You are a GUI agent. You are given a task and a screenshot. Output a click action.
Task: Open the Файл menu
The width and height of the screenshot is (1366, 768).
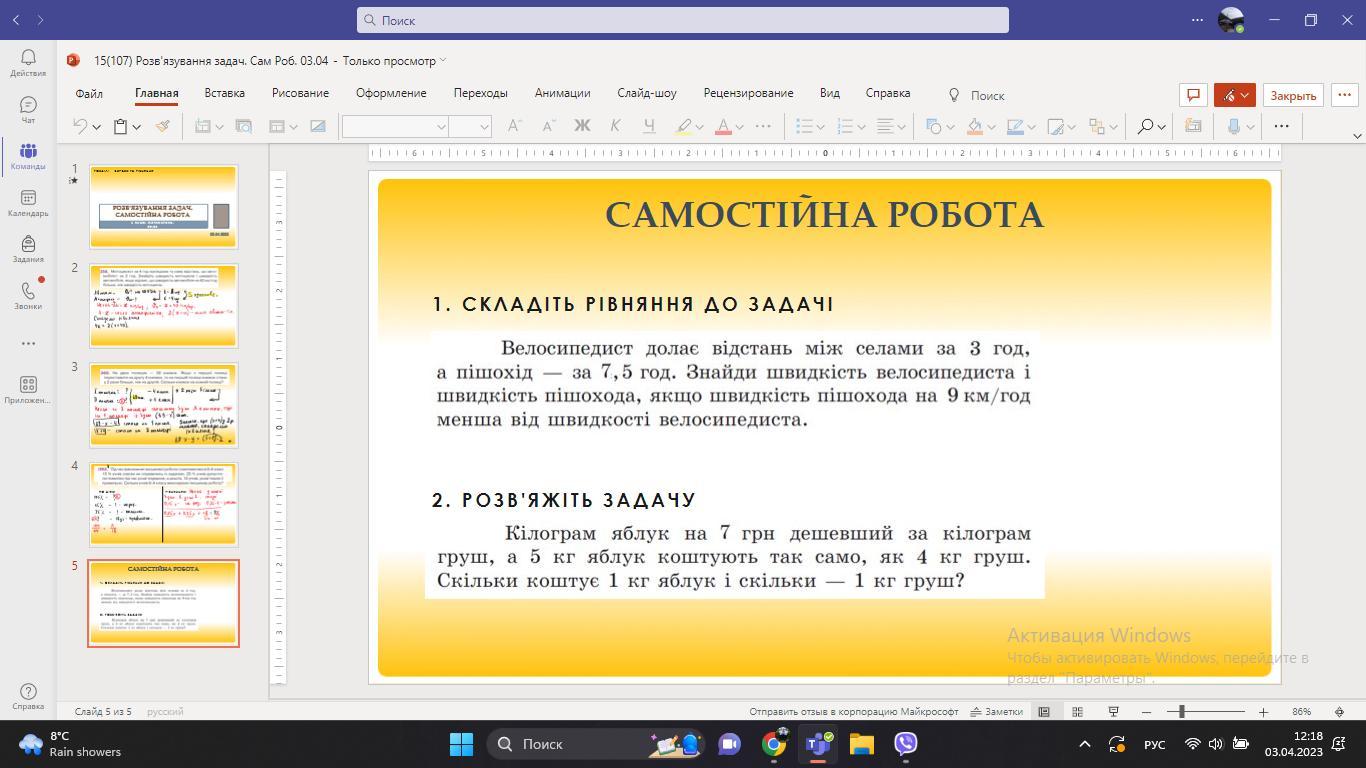(x=89, y=93)
